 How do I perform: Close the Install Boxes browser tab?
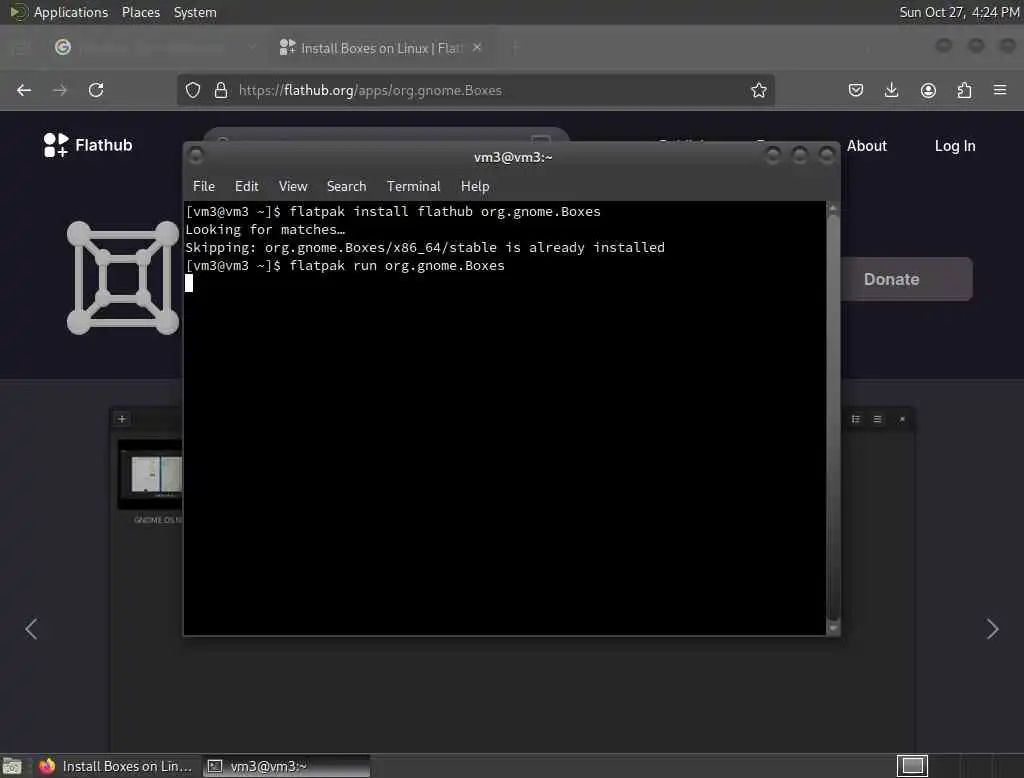pyautogui.click(x=477, y=48)
